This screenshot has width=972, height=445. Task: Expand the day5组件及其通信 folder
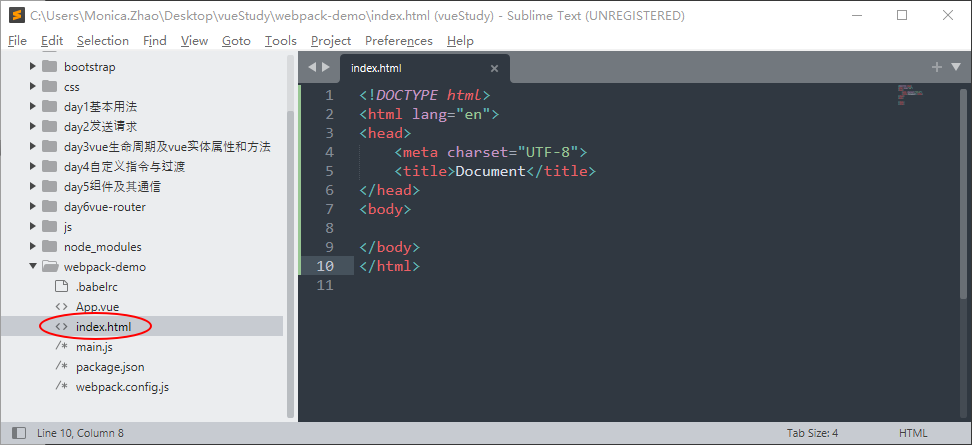(33, 187)
